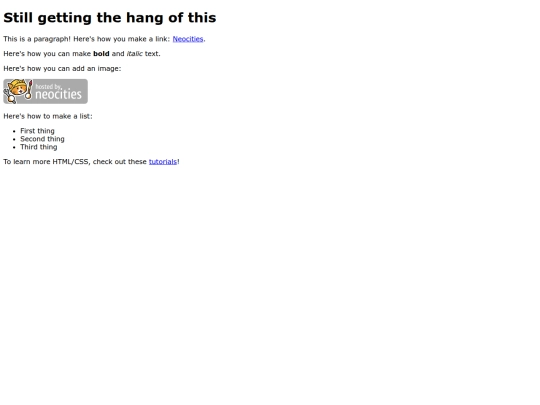Select the Second thing list item
540x405 pixels.
pyautogui.click(x=42, y=139)
